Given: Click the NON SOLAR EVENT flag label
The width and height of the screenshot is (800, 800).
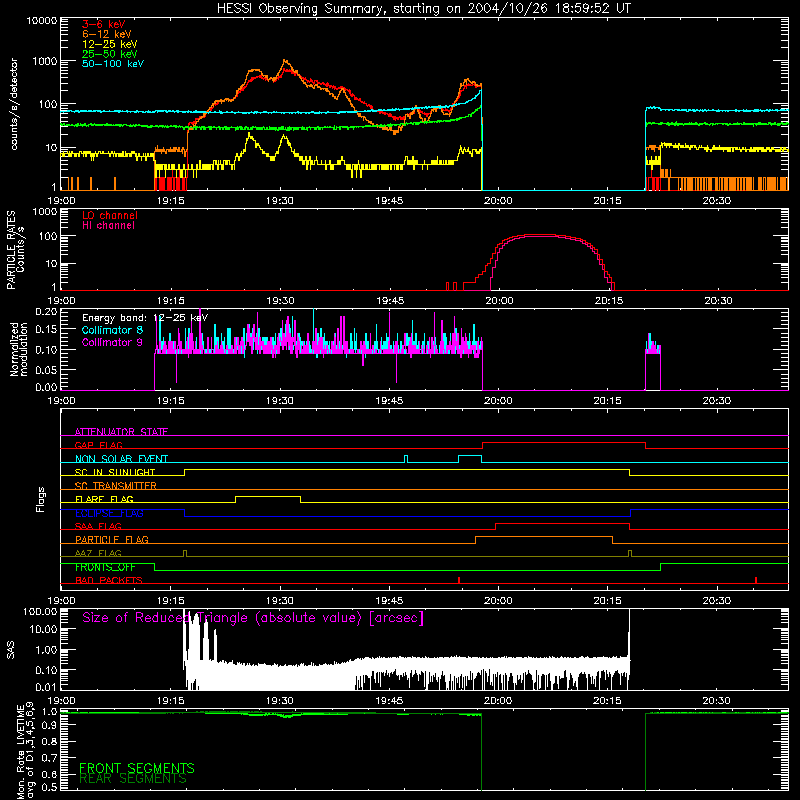Looking at the screenshot, I should 121,459.
